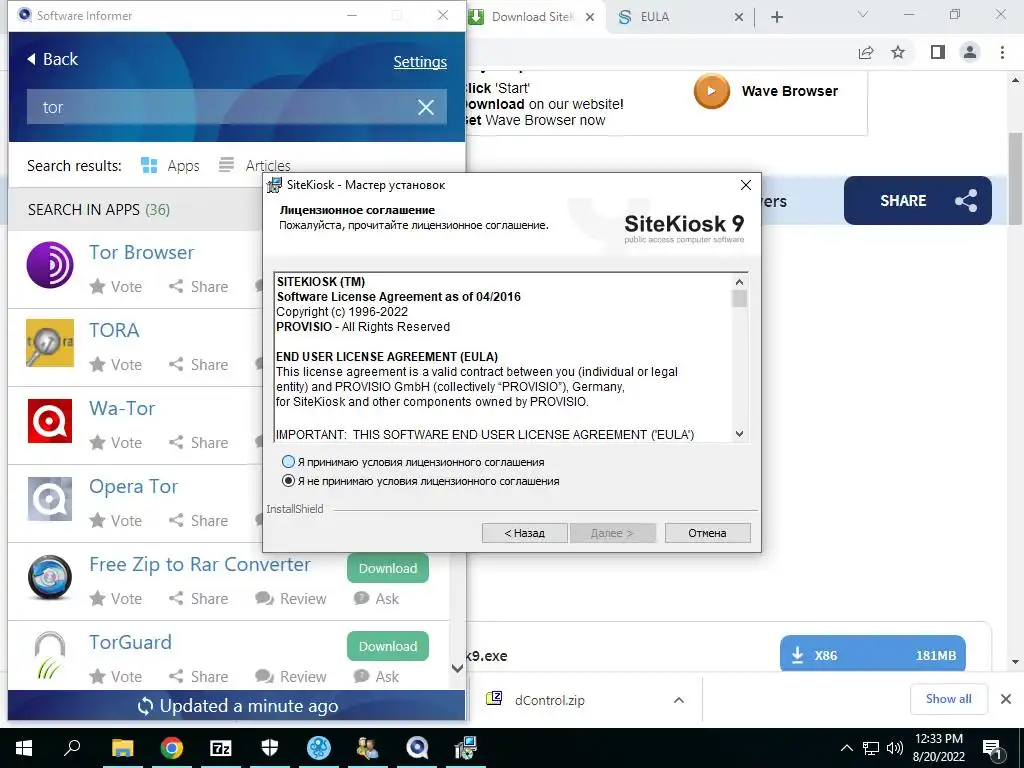
Task: Open the TORA app icon
Action: pyautogui.click(x=50, y=343)
